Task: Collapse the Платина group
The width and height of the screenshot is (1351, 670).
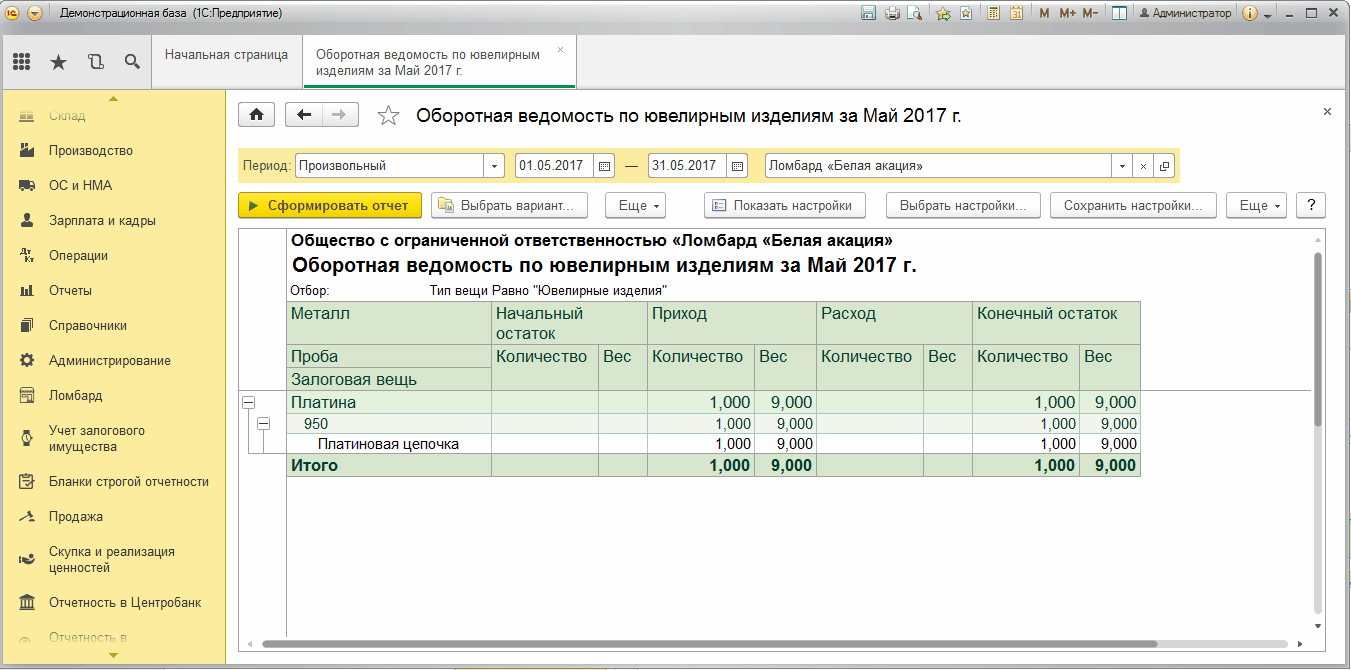Action: 248,402
